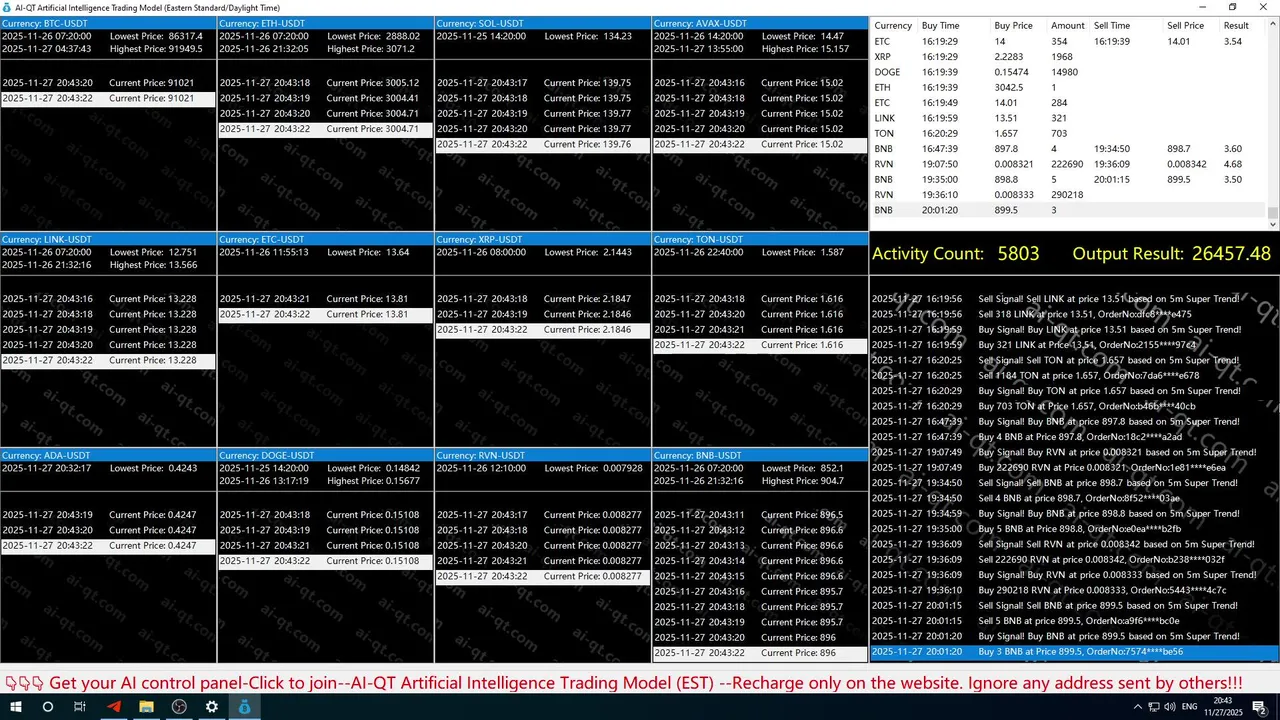This screenshot has height=720, width=1280.
Task: Select SOL panel highlighted row Current Price 139.76
Action: click(x=543, y=144)
